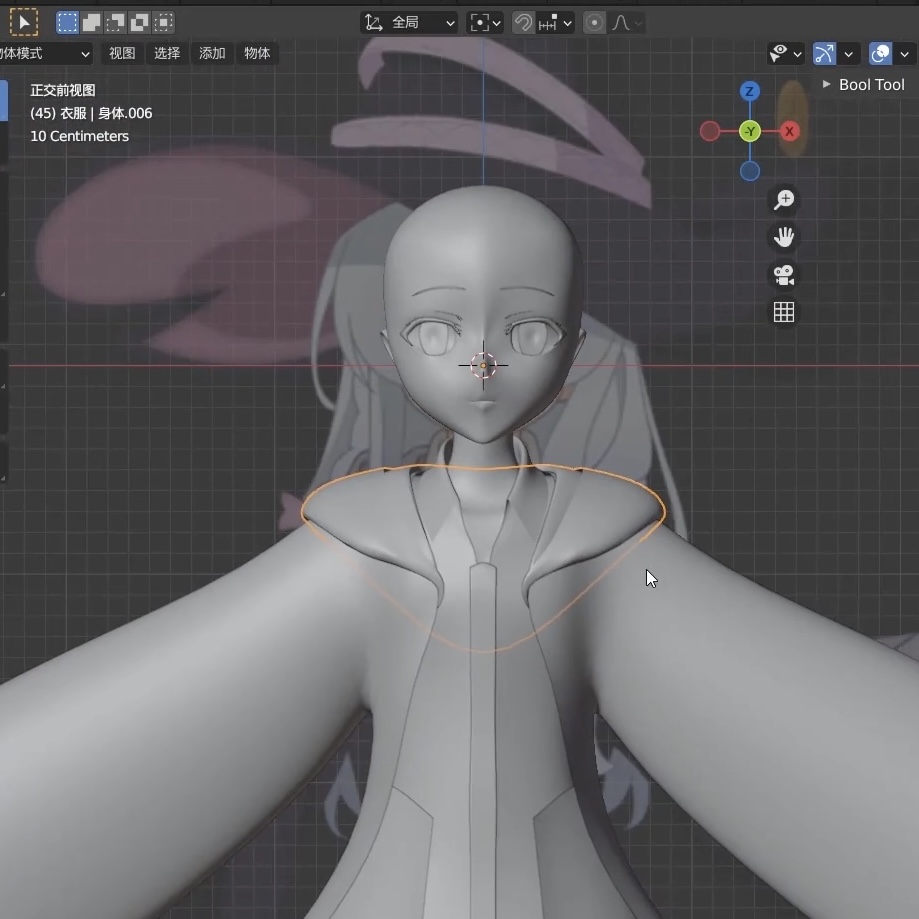Choose Set New Selection mode
919x919 pixels.
coord(67,22)
